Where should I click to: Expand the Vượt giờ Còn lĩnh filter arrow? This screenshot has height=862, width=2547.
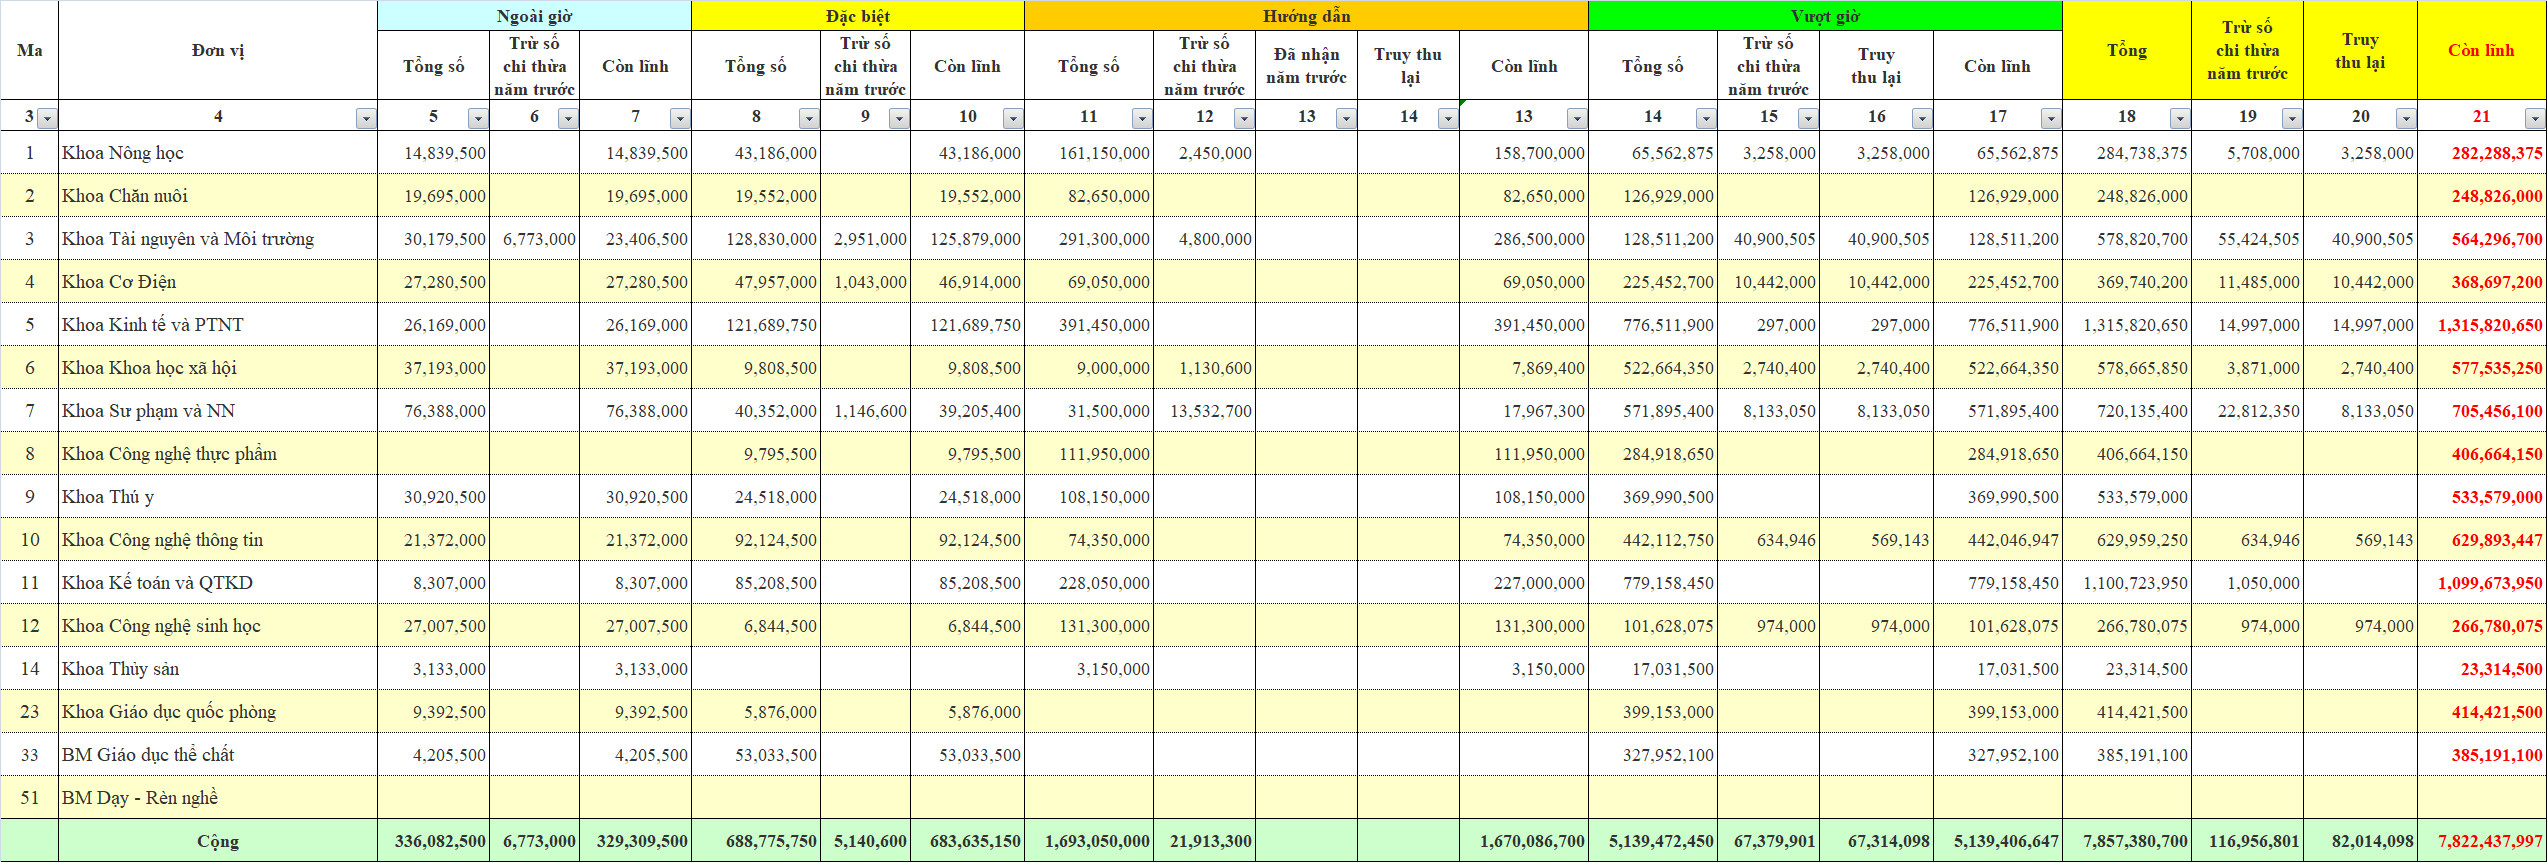(2051, 118)
